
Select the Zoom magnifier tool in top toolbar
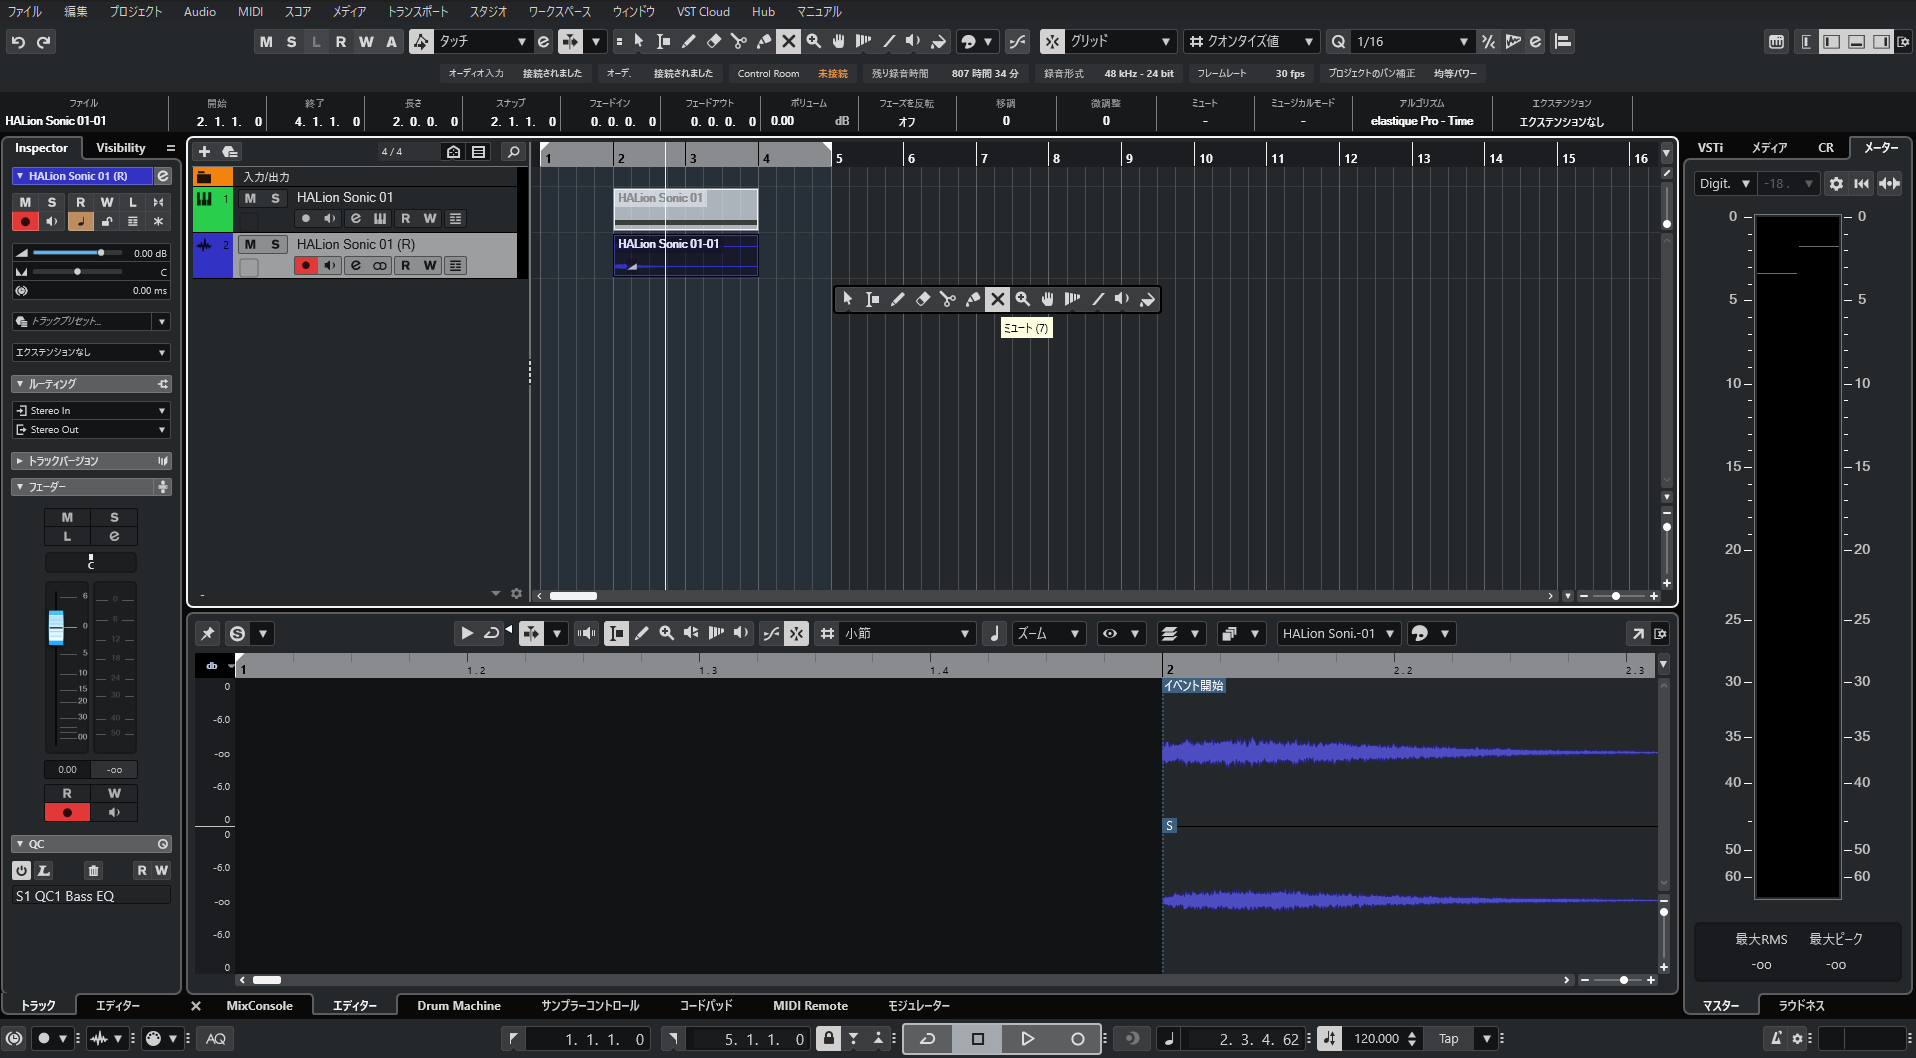click(x=814, y=41)
